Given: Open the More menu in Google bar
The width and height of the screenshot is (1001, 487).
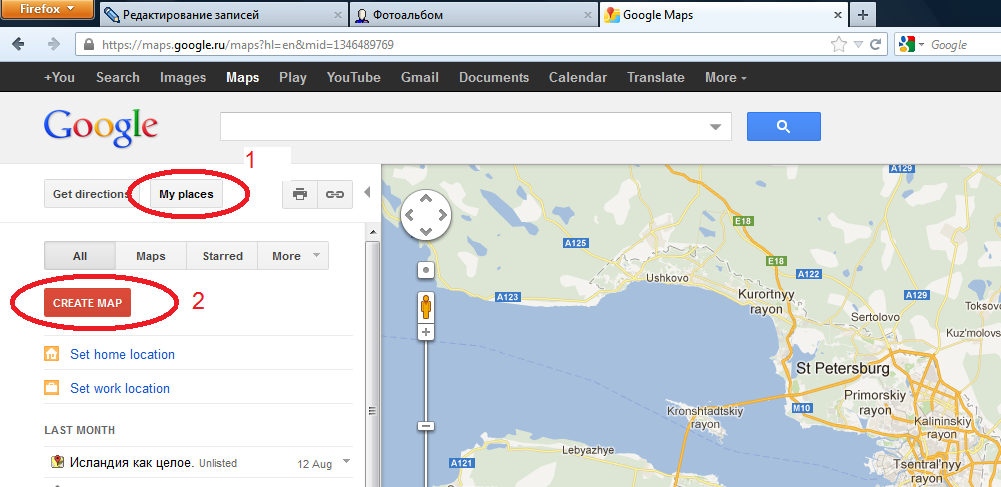Looking at the screenshot, I should [x=726, y=77].
